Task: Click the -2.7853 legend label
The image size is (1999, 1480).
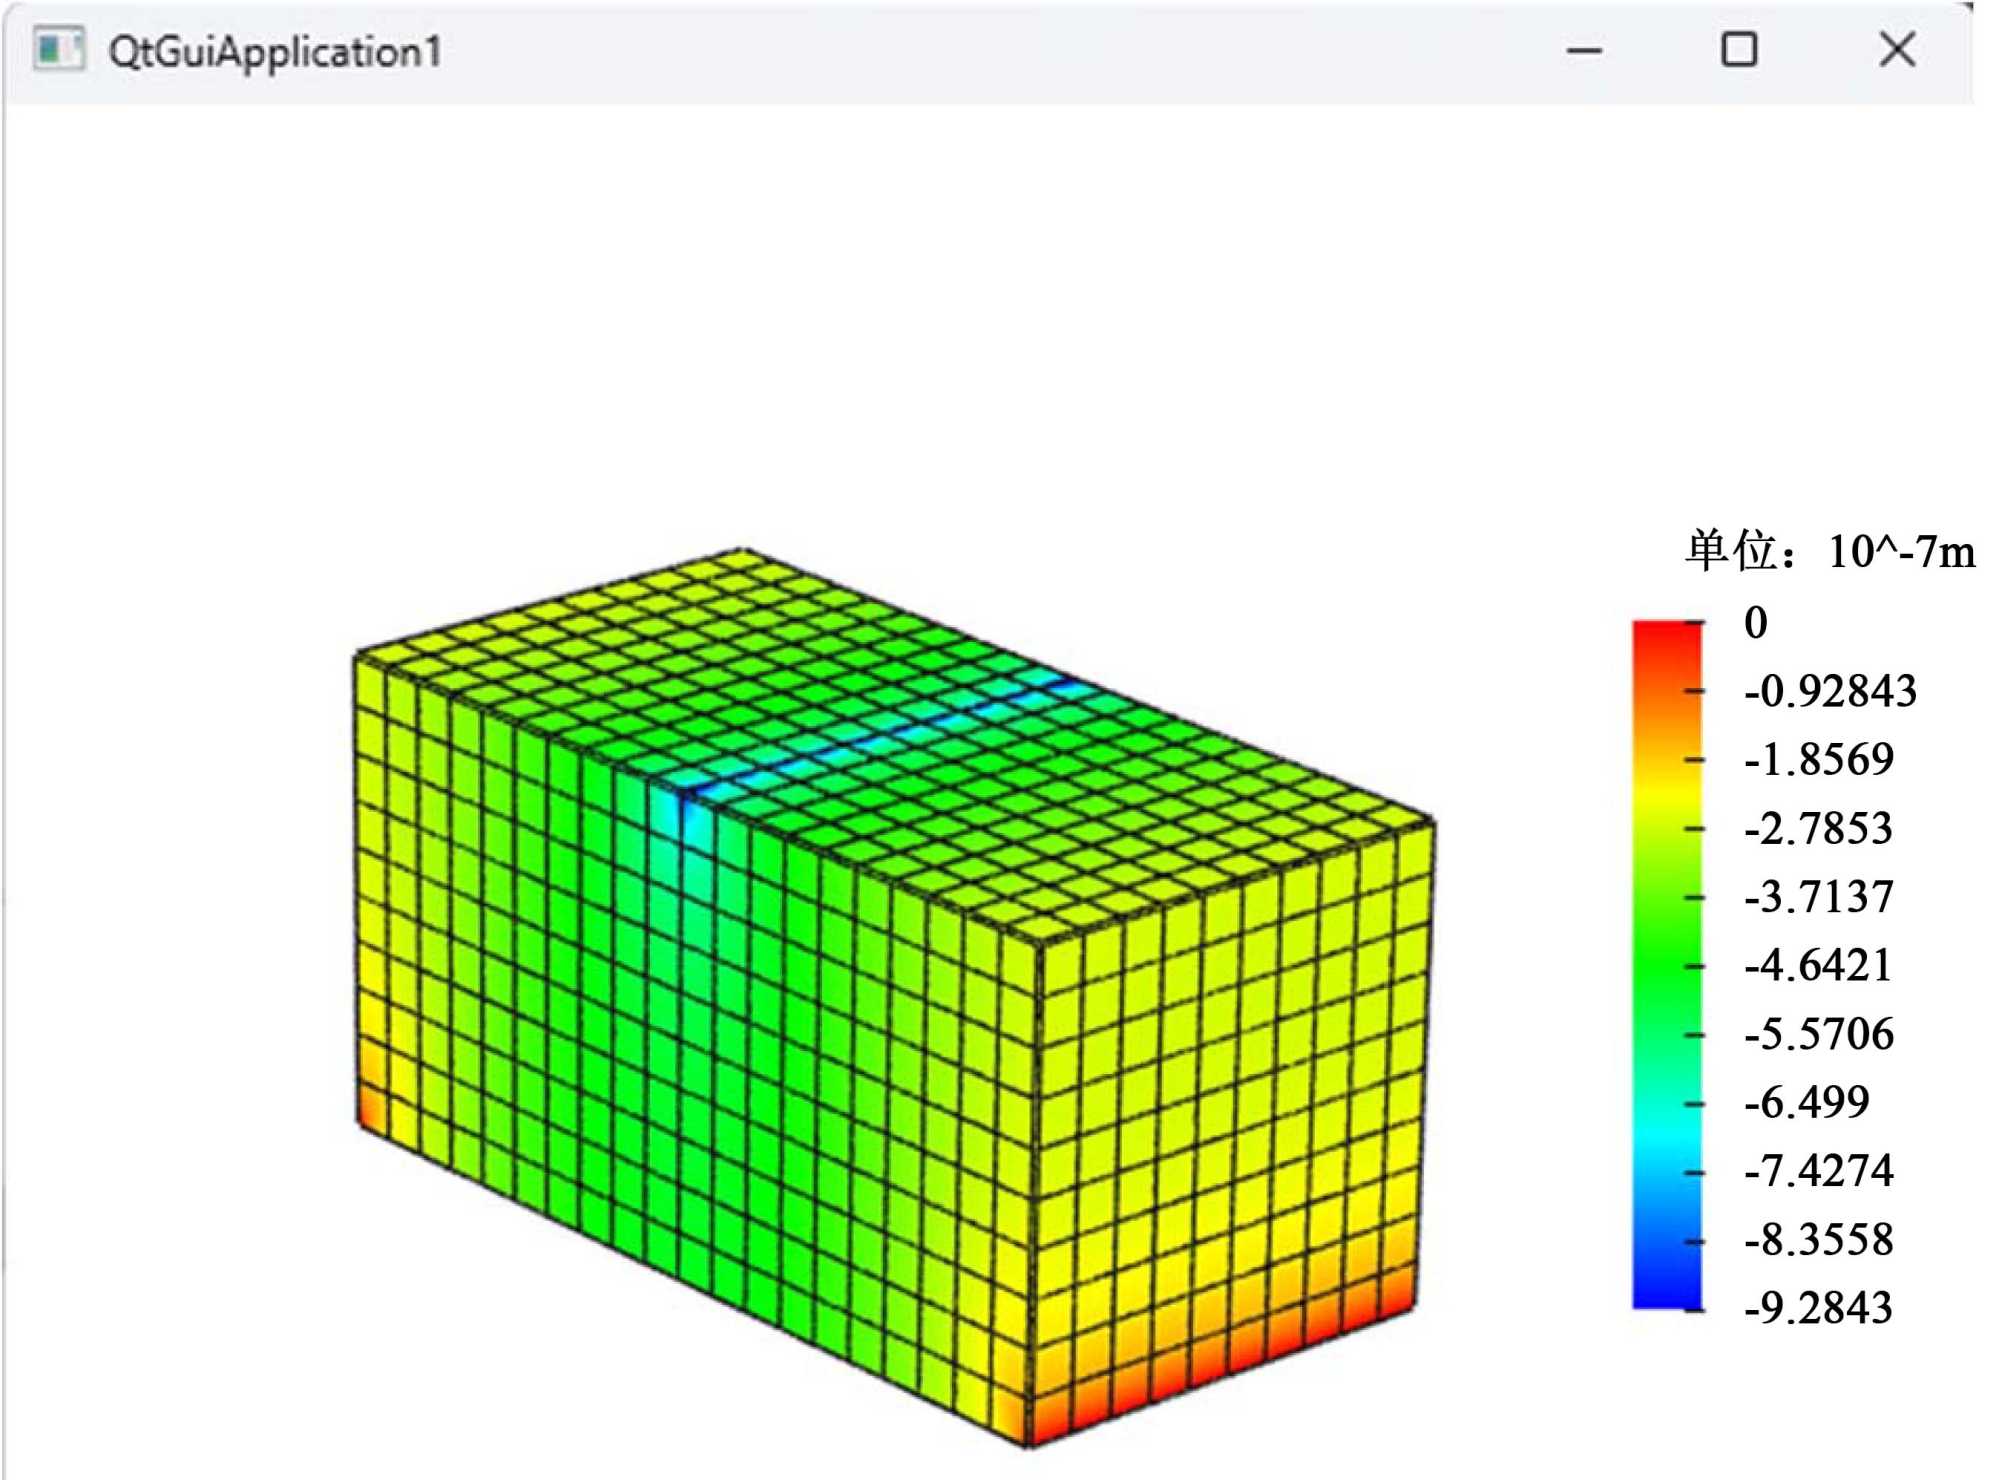Action: coord(1818,829)
